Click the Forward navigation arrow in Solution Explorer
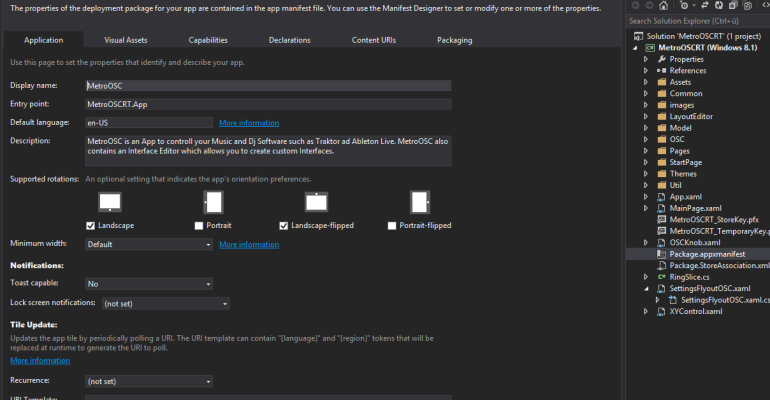The image size is (770, 400). 649,5
